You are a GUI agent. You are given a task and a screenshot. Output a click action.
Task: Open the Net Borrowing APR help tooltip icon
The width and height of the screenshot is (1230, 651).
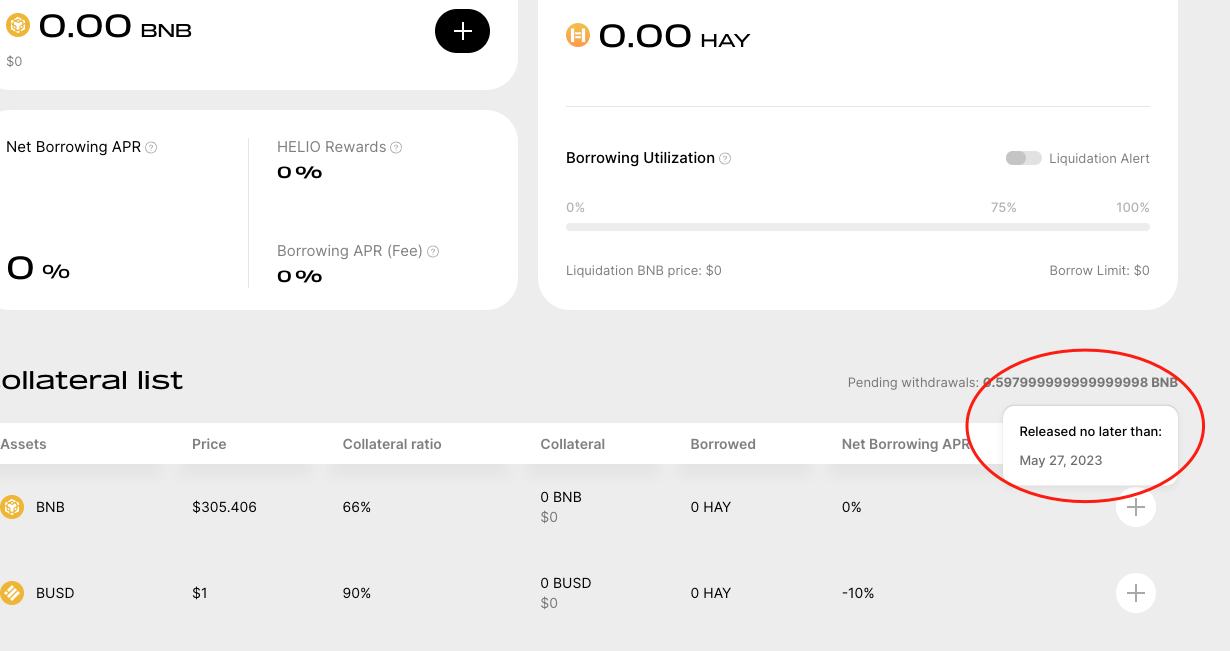151,148
